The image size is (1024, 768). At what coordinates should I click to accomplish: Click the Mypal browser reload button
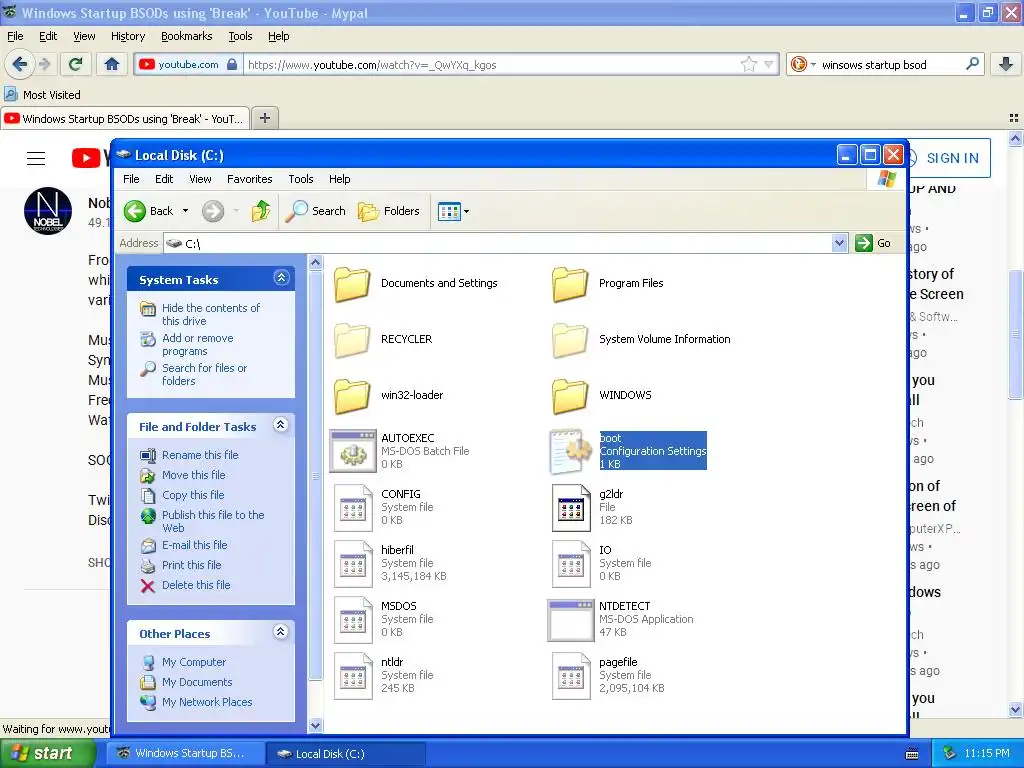(x=76, y=64)
